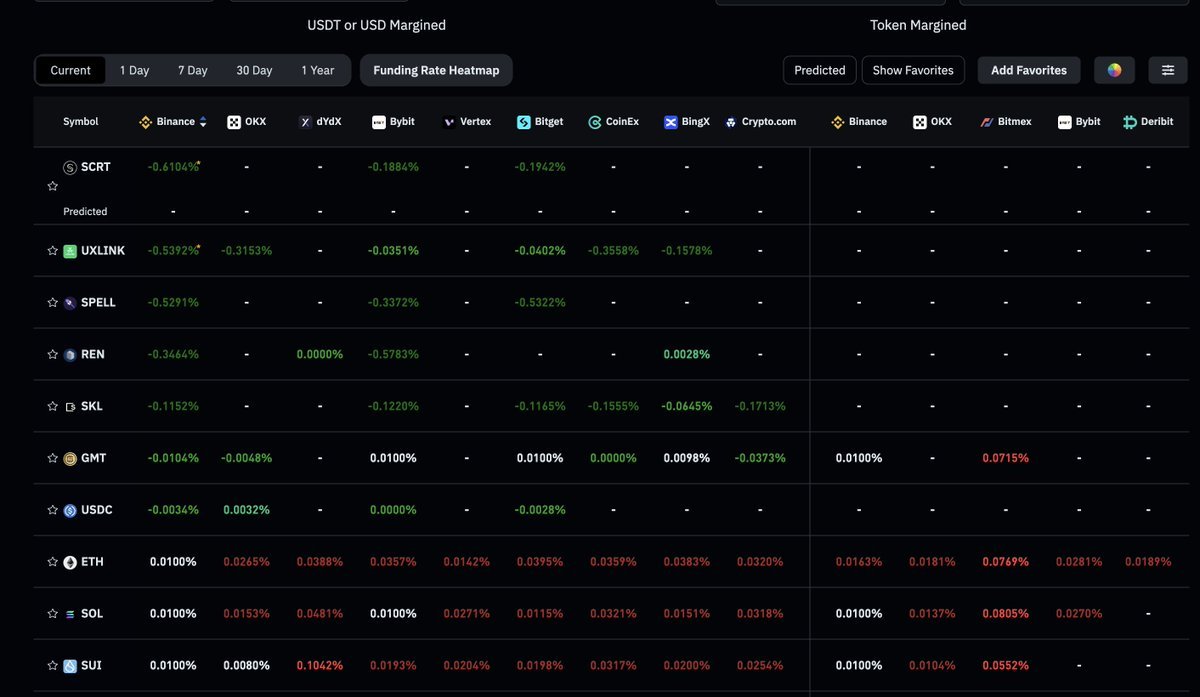1200x697 pixels.
Task: Click the Show Favorites button
Action: [913, 70]
